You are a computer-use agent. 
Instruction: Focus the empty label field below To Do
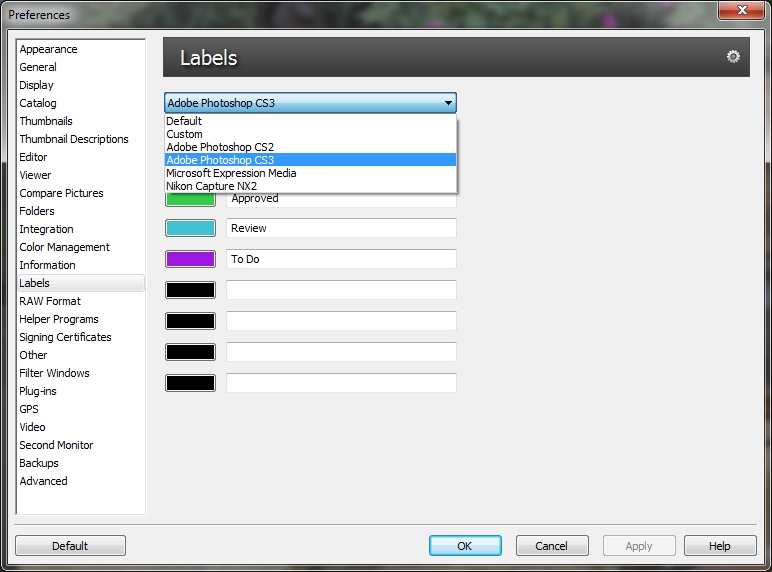click(341, 290)
